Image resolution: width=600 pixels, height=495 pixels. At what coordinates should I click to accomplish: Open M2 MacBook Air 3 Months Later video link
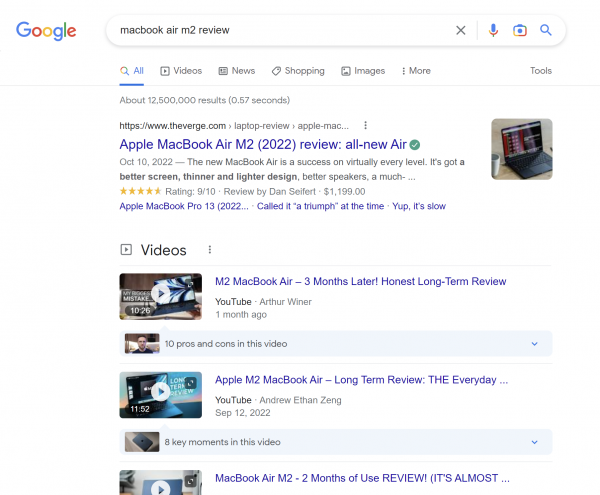point(360,282)
